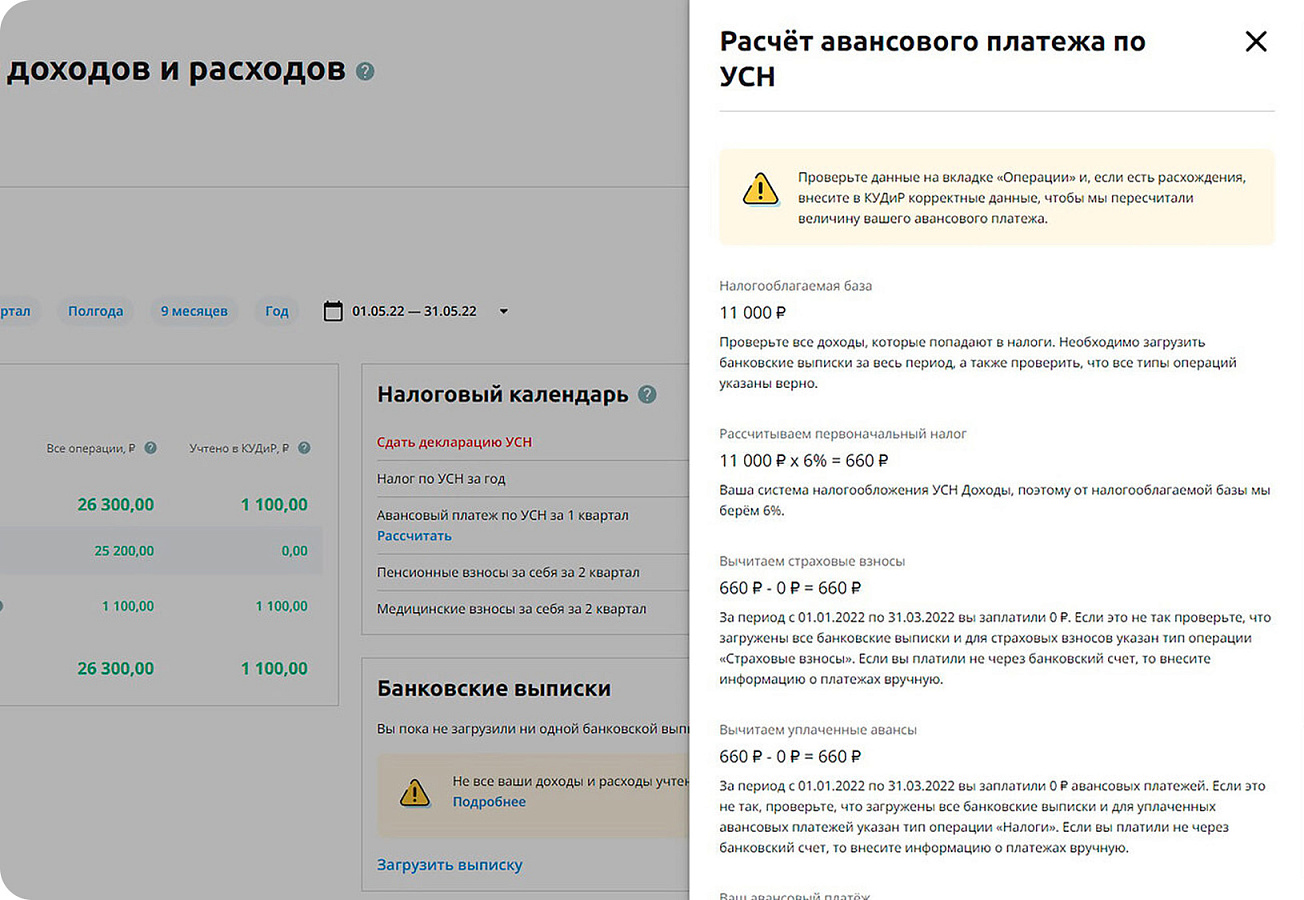1304x900 pixels.
Task: Open «Сдать декларацию УСН» link
Action: pos(455,442)
